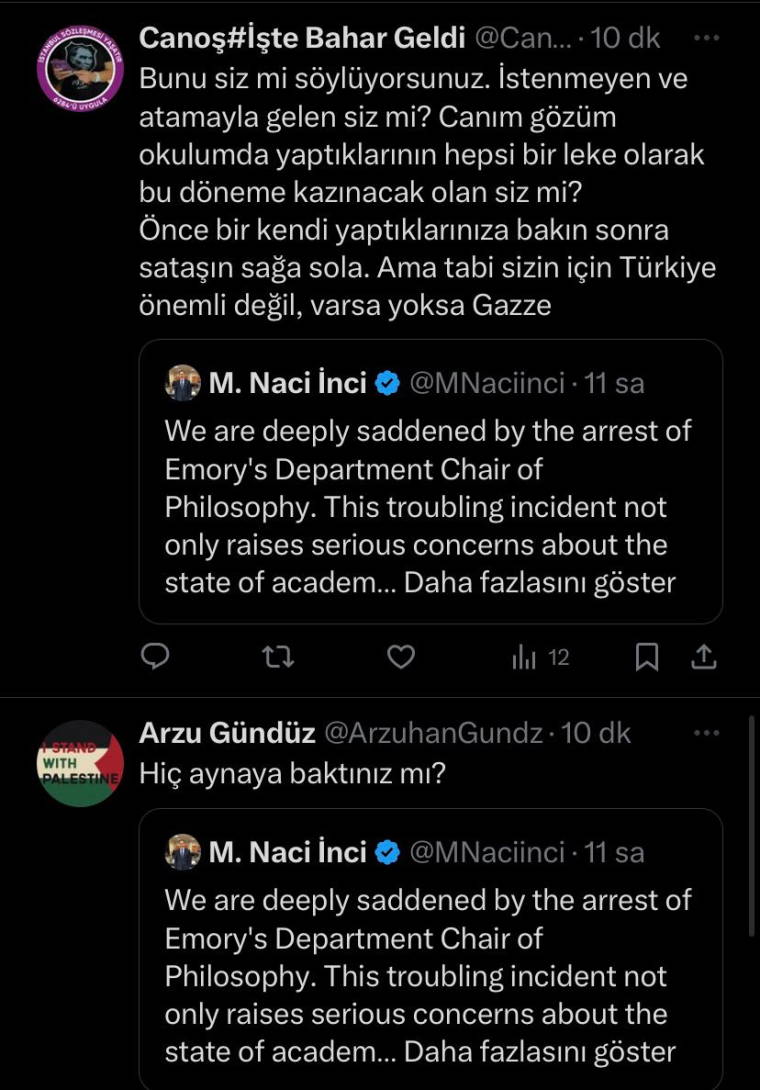Open the tweet 'Hiç aynaya baktınız mı?'
This screenshot has width=760, height=1090.
click(290, 774)
